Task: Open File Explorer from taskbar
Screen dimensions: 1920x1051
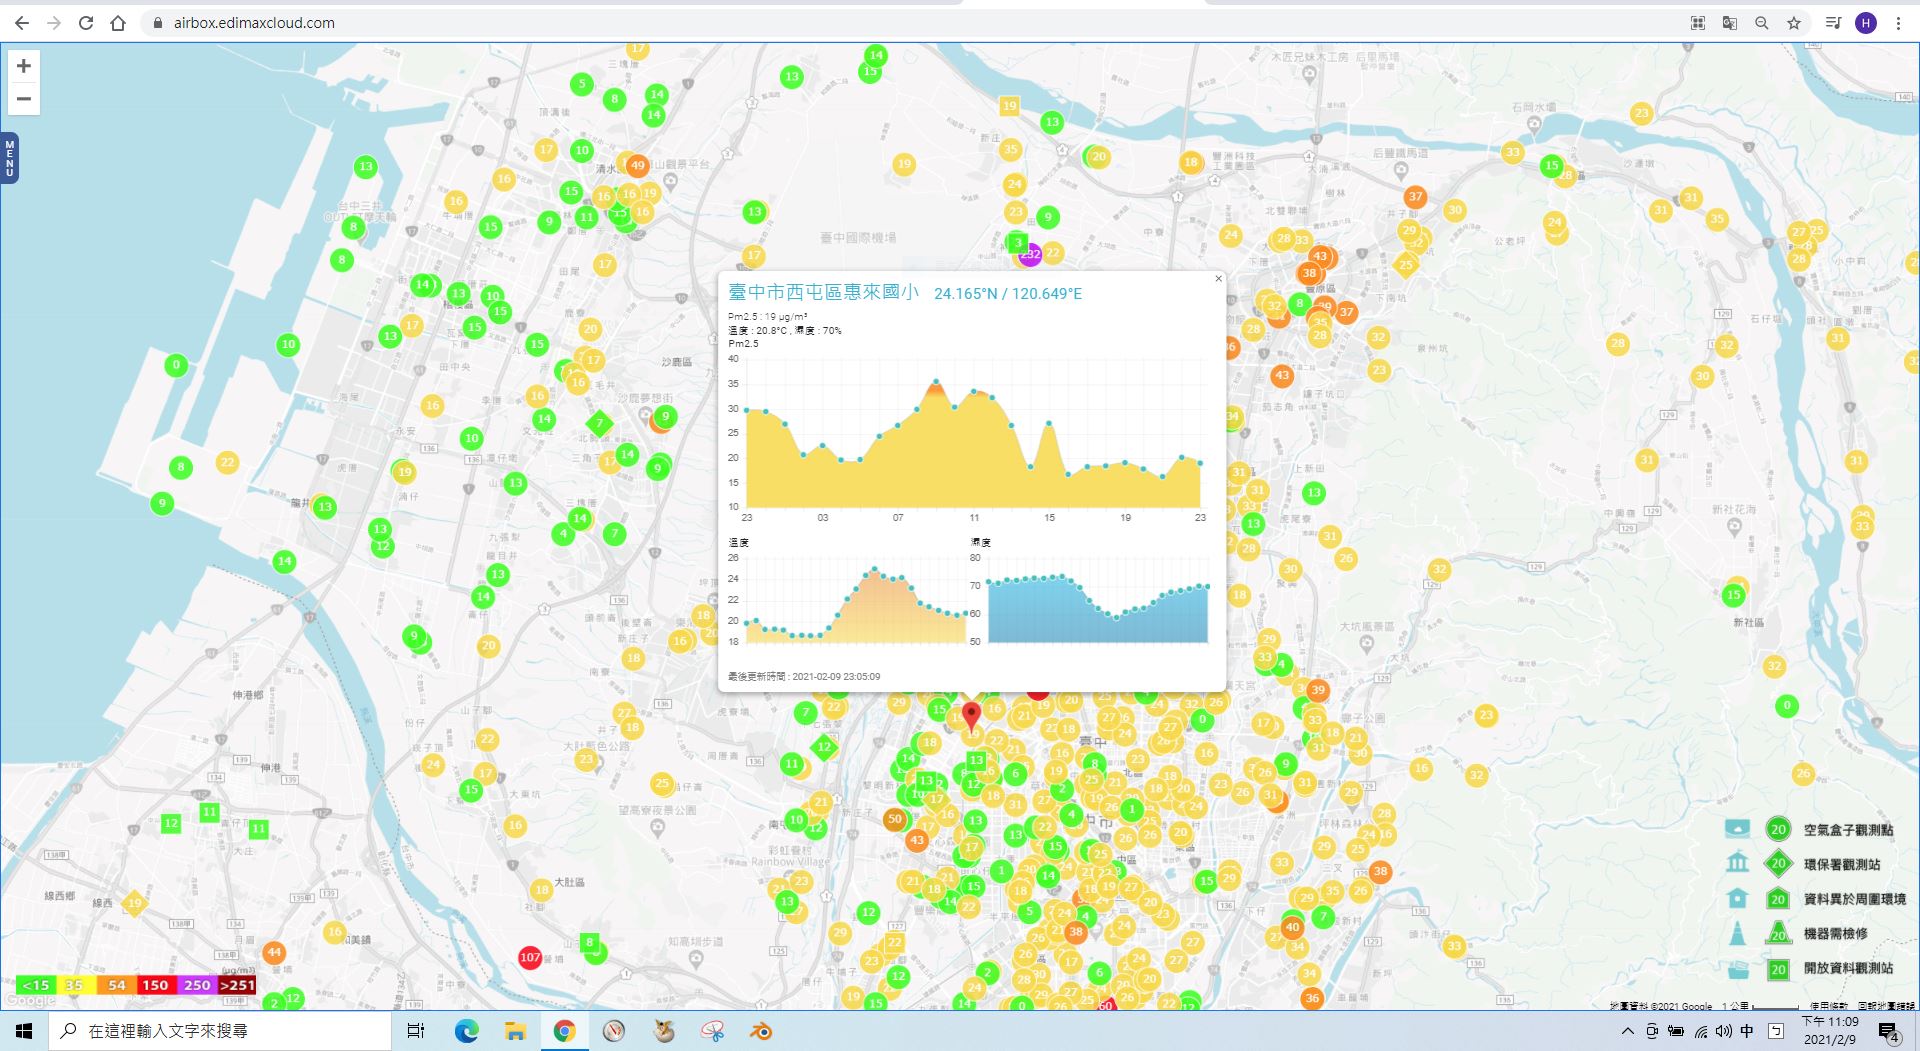Action: point(515,1031)
